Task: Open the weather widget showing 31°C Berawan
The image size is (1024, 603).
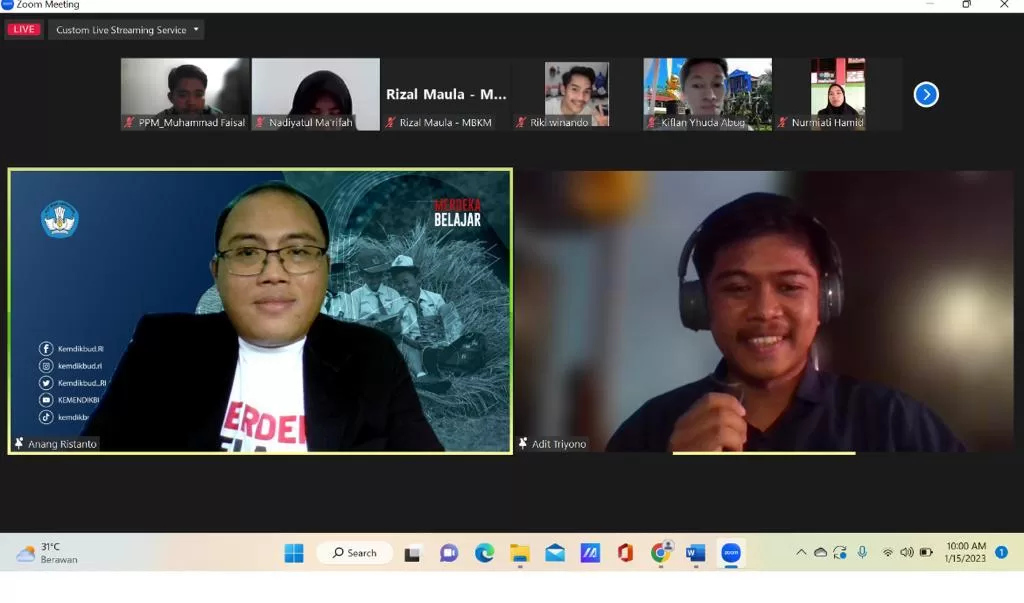Action: click(x=47, y=553)
